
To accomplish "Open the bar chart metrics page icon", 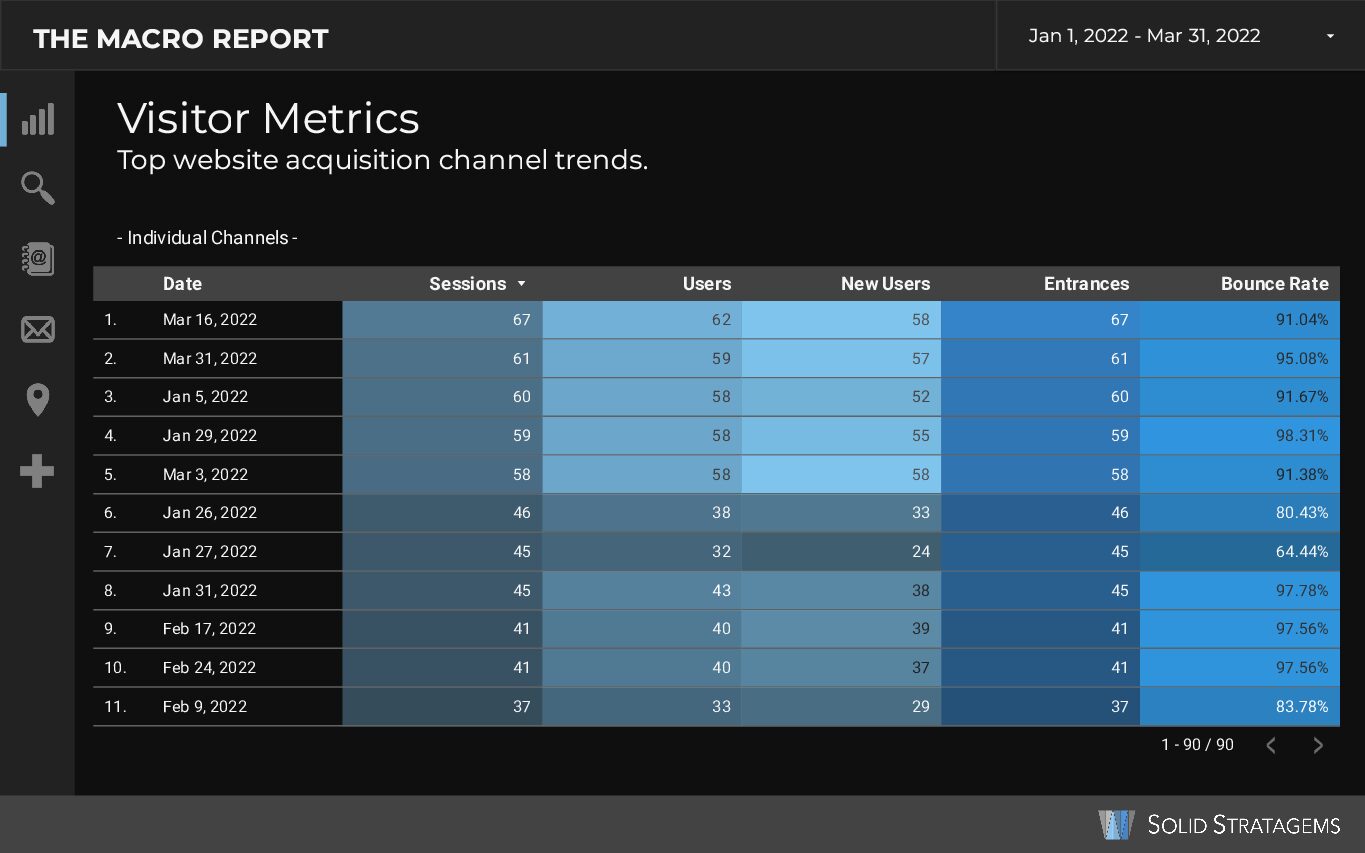I will pos(38,119).
